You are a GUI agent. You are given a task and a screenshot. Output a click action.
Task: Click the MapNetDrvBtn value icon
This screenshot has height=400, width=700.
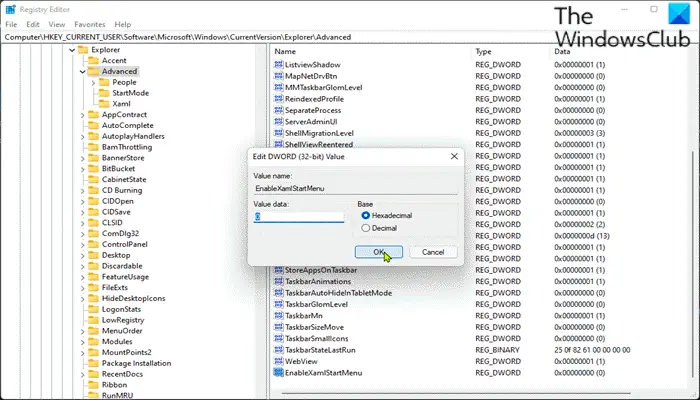pyautogui.click(x=279, y=76)
